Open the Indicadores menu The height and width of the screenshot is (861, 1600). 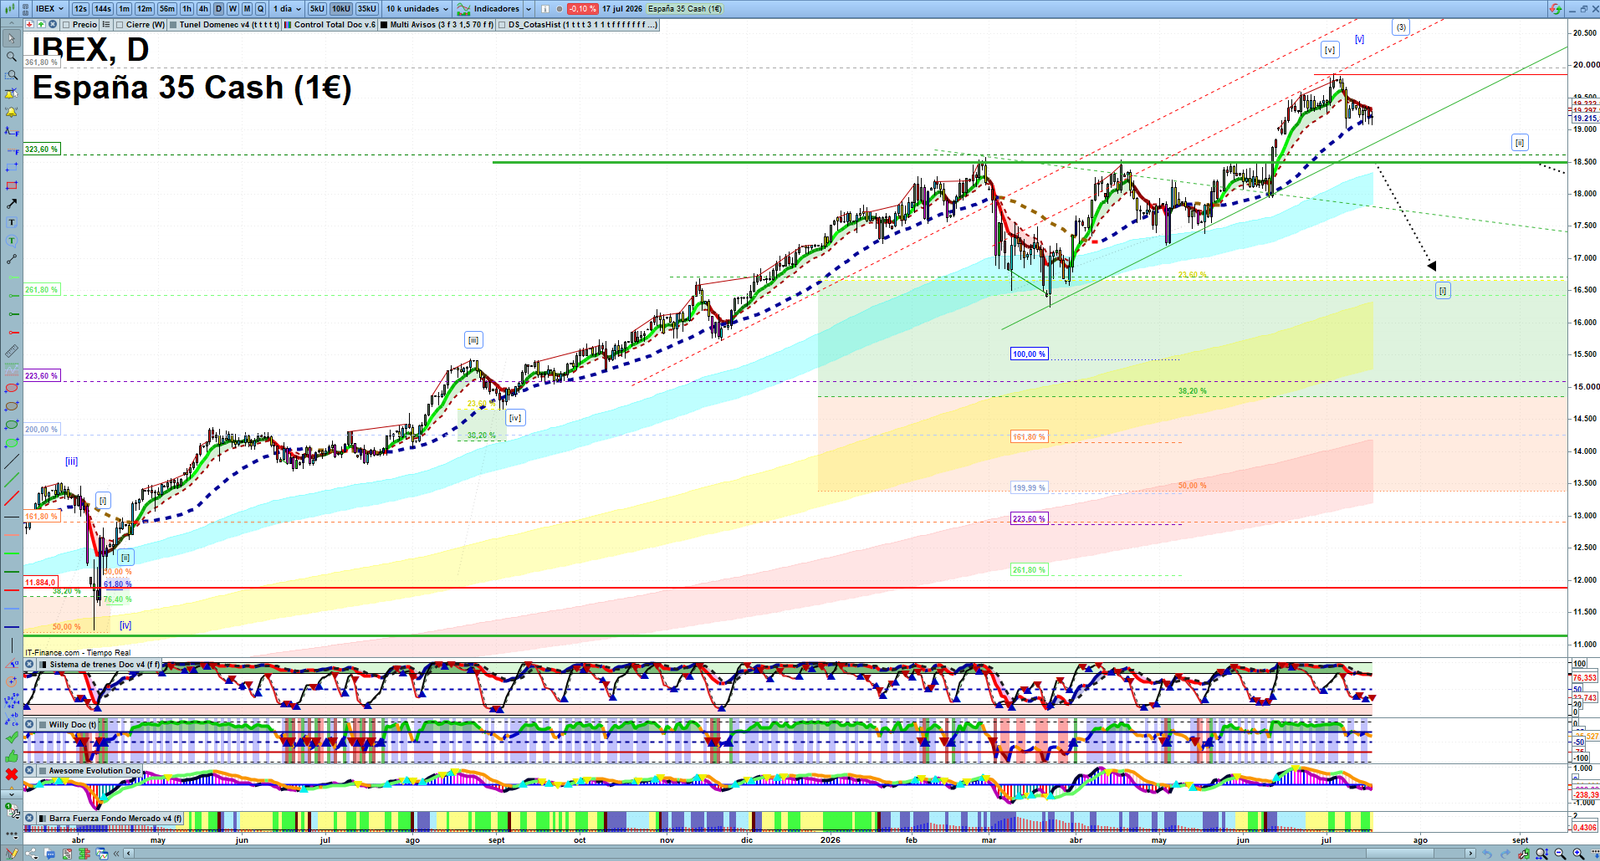coord(487,9)
